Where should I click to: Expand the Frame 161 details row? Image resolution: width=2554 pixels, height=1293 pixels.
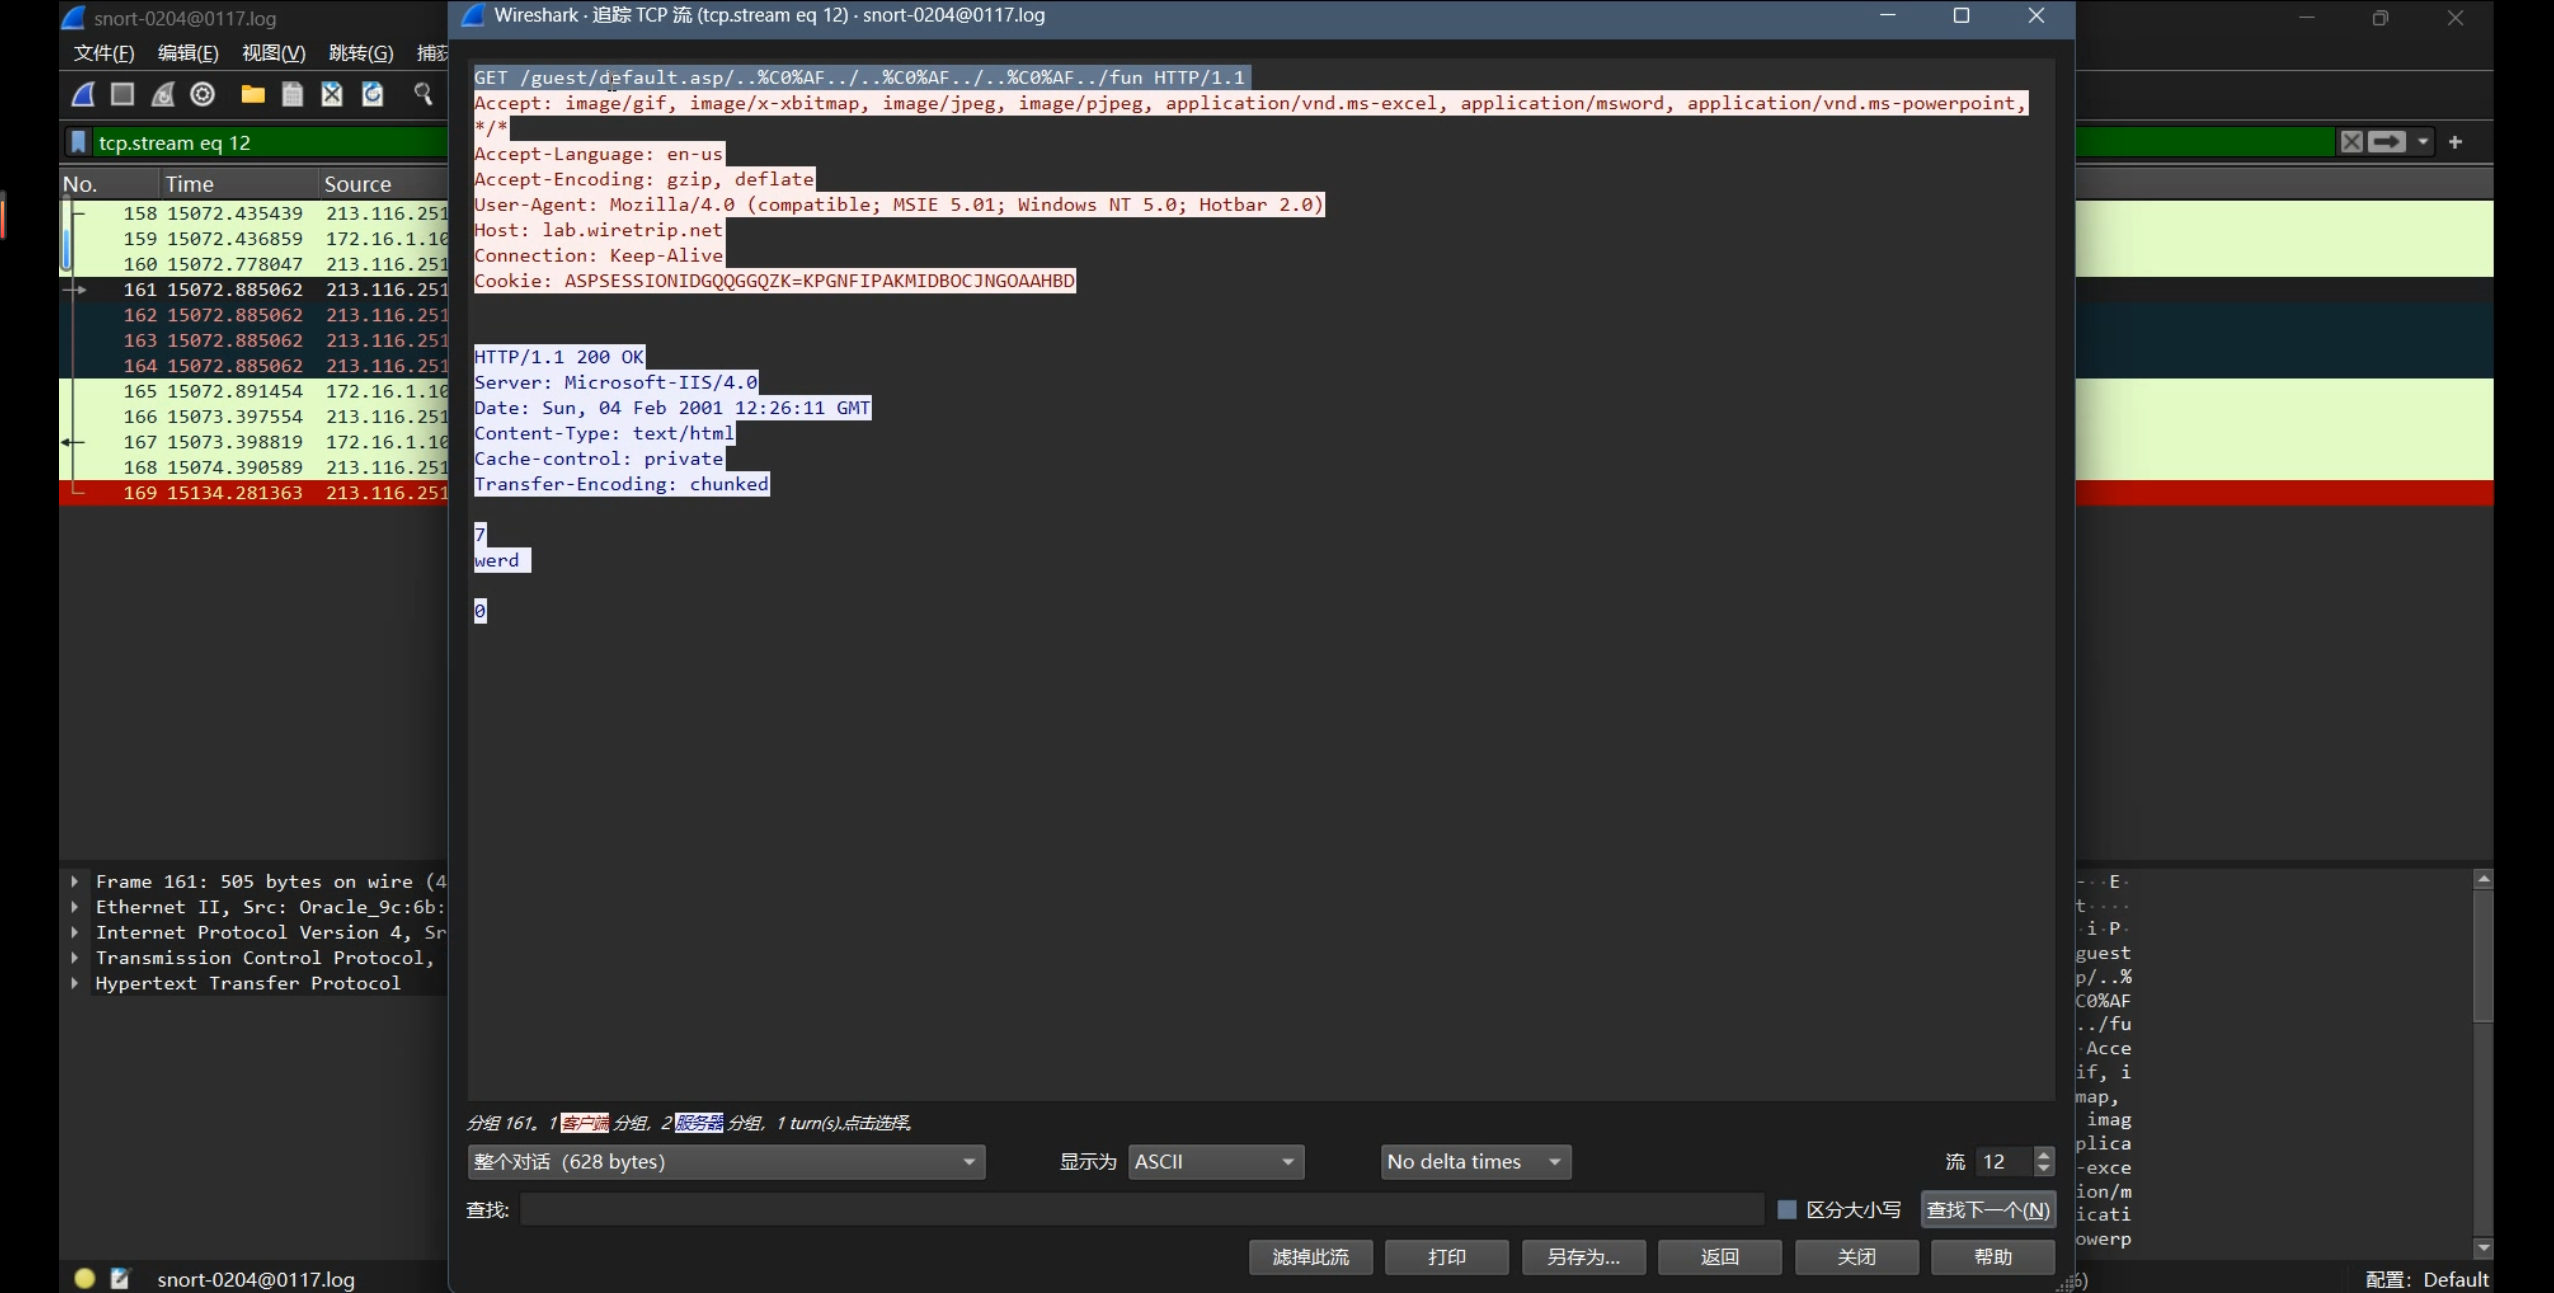[x=75, y=881]
